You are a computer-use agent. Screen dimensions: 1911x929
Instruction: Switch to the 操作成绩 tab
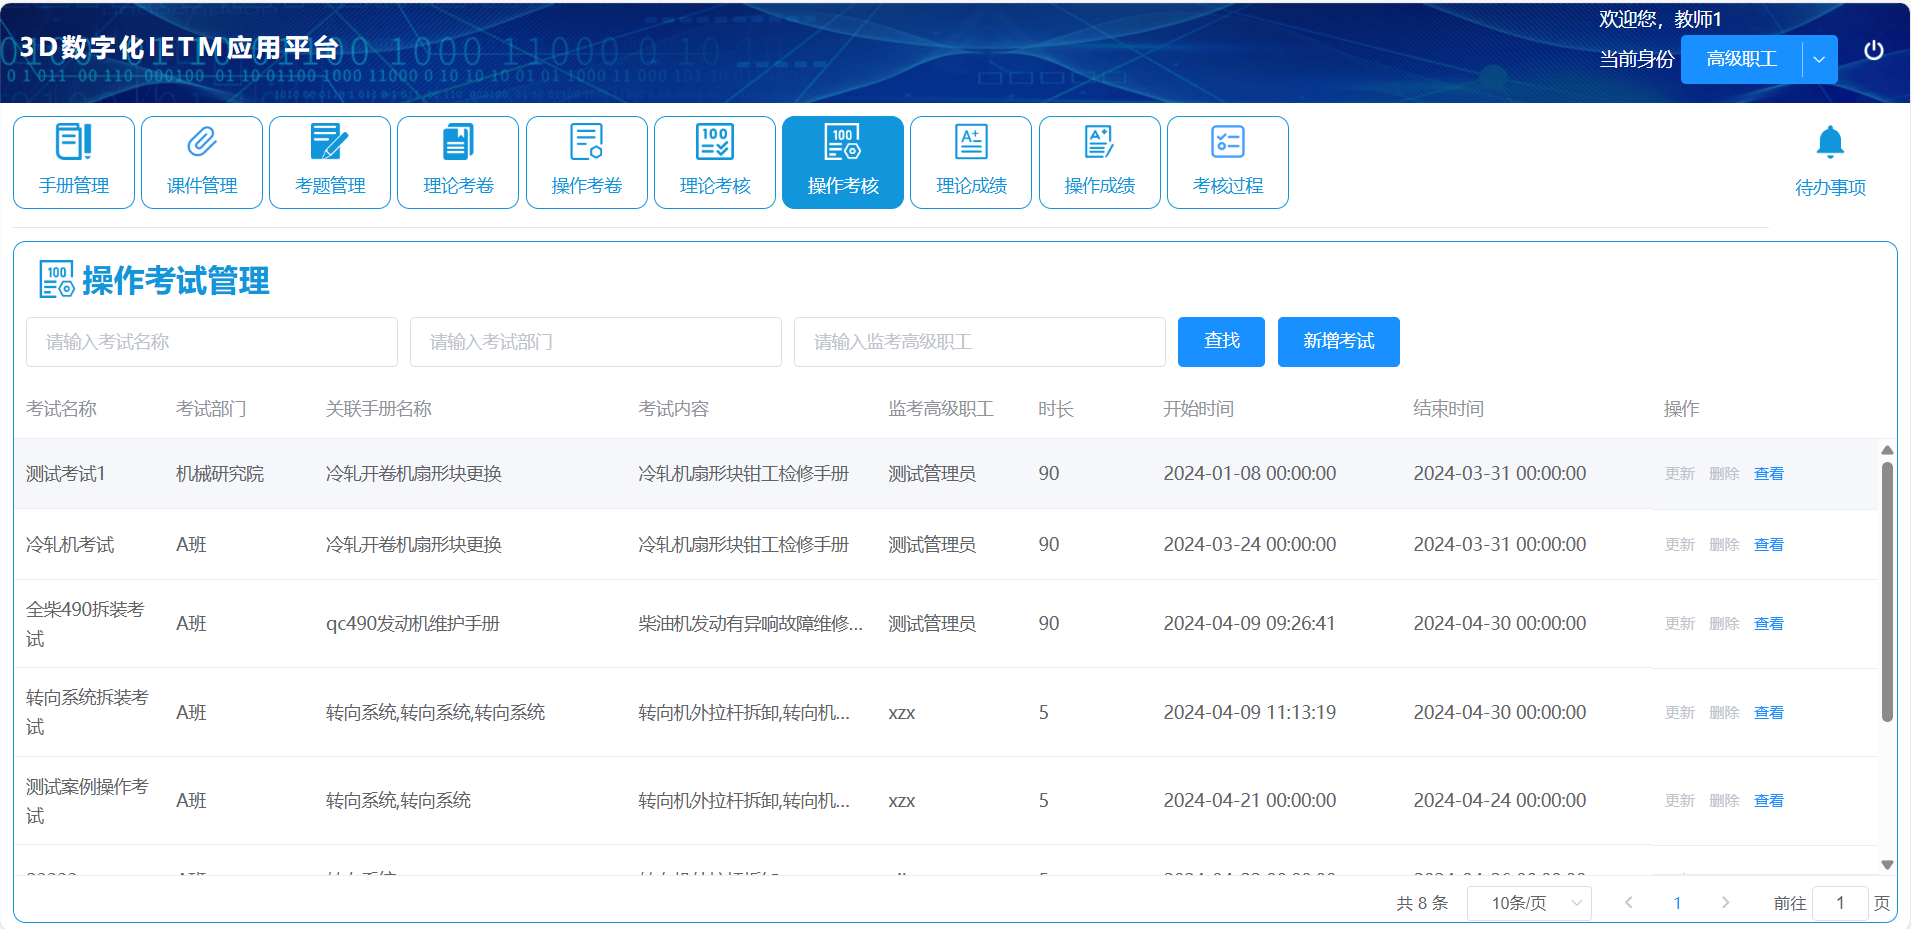click(x=1099, y=162)
